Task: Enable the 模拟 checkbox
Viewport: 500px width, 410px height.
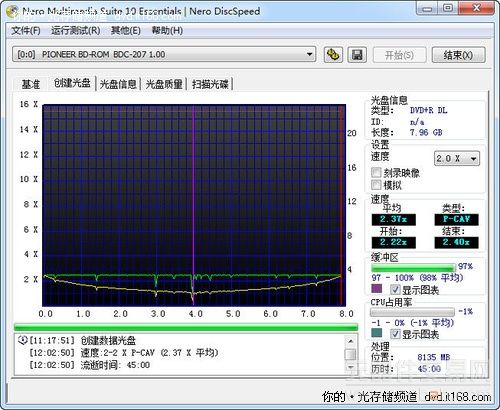Action: point(376,185)
